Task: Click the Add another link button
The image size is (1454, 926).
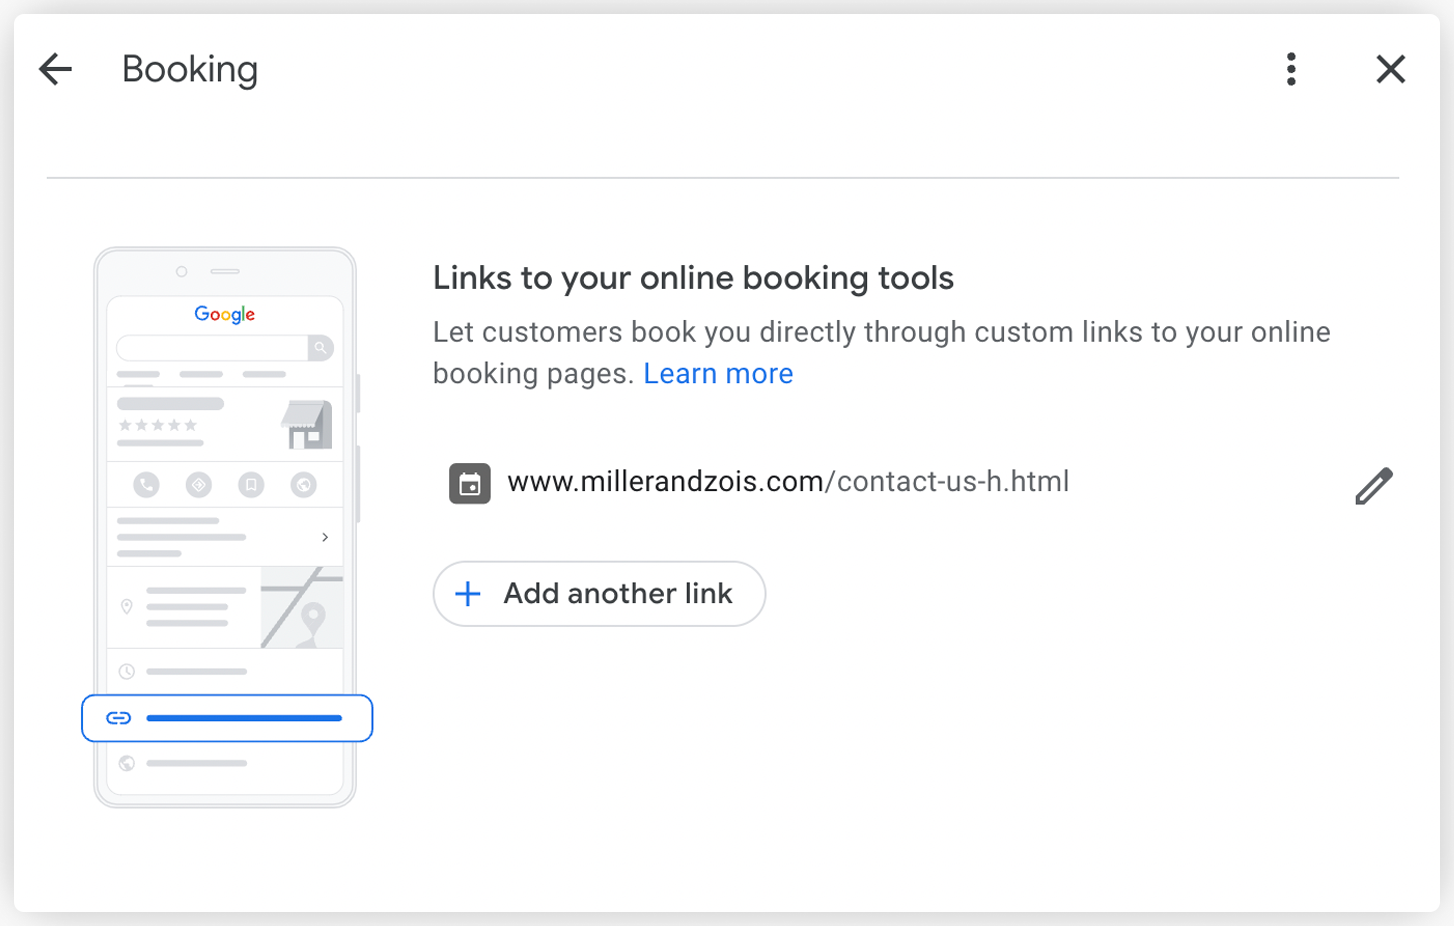Action: (x=599, y=594)
